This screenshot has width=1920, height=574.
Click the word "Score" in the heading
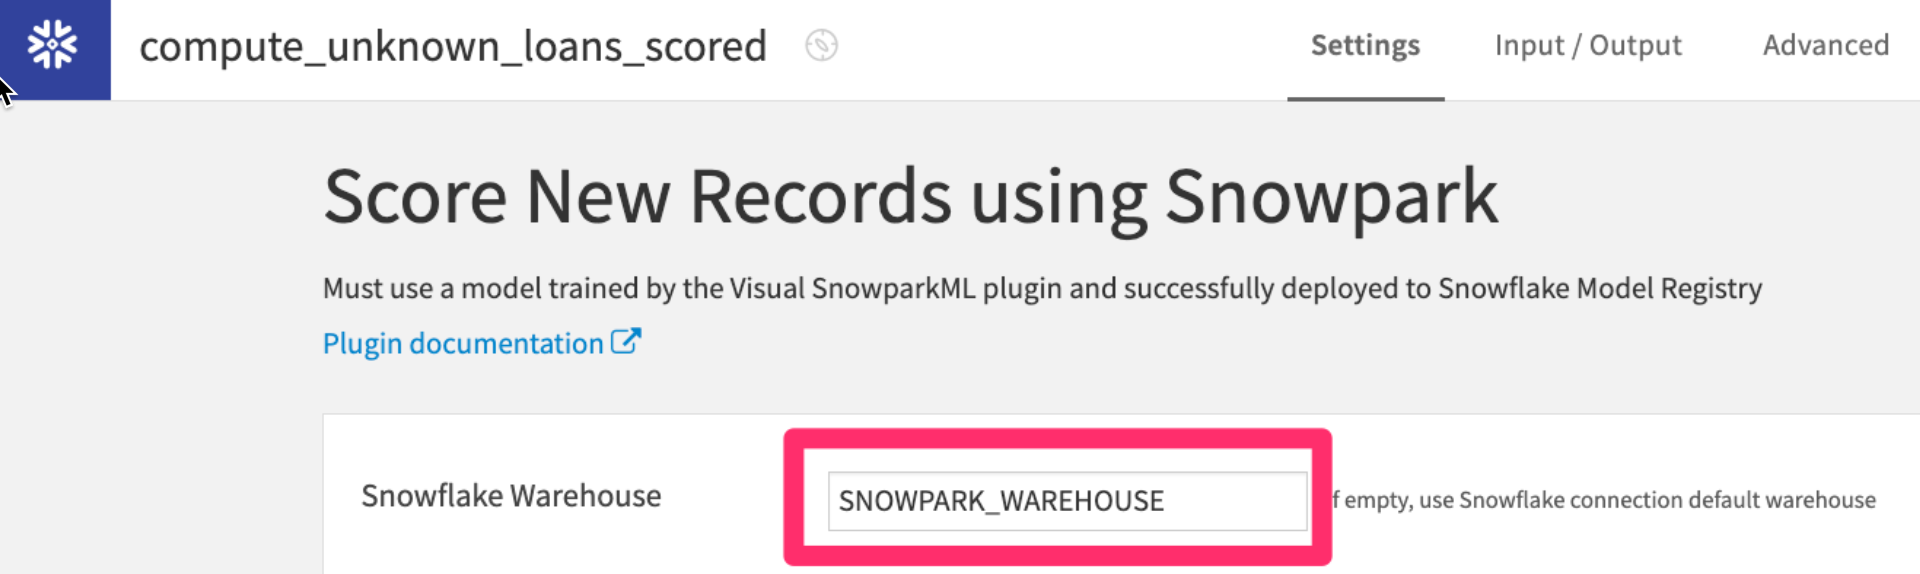click(416, 197)
